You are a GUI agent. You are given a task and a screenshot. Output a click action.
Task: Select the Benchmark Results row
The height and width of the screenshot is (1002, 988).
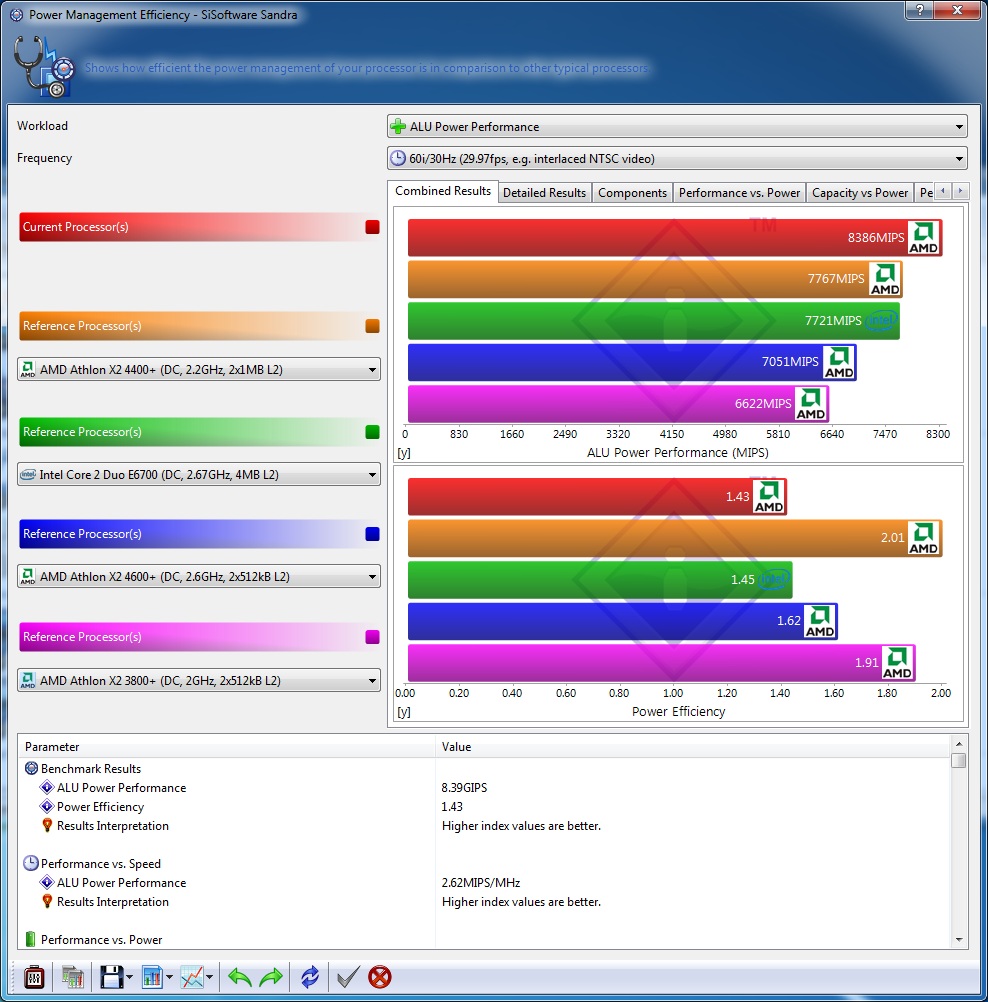click(x=484, y=769)
